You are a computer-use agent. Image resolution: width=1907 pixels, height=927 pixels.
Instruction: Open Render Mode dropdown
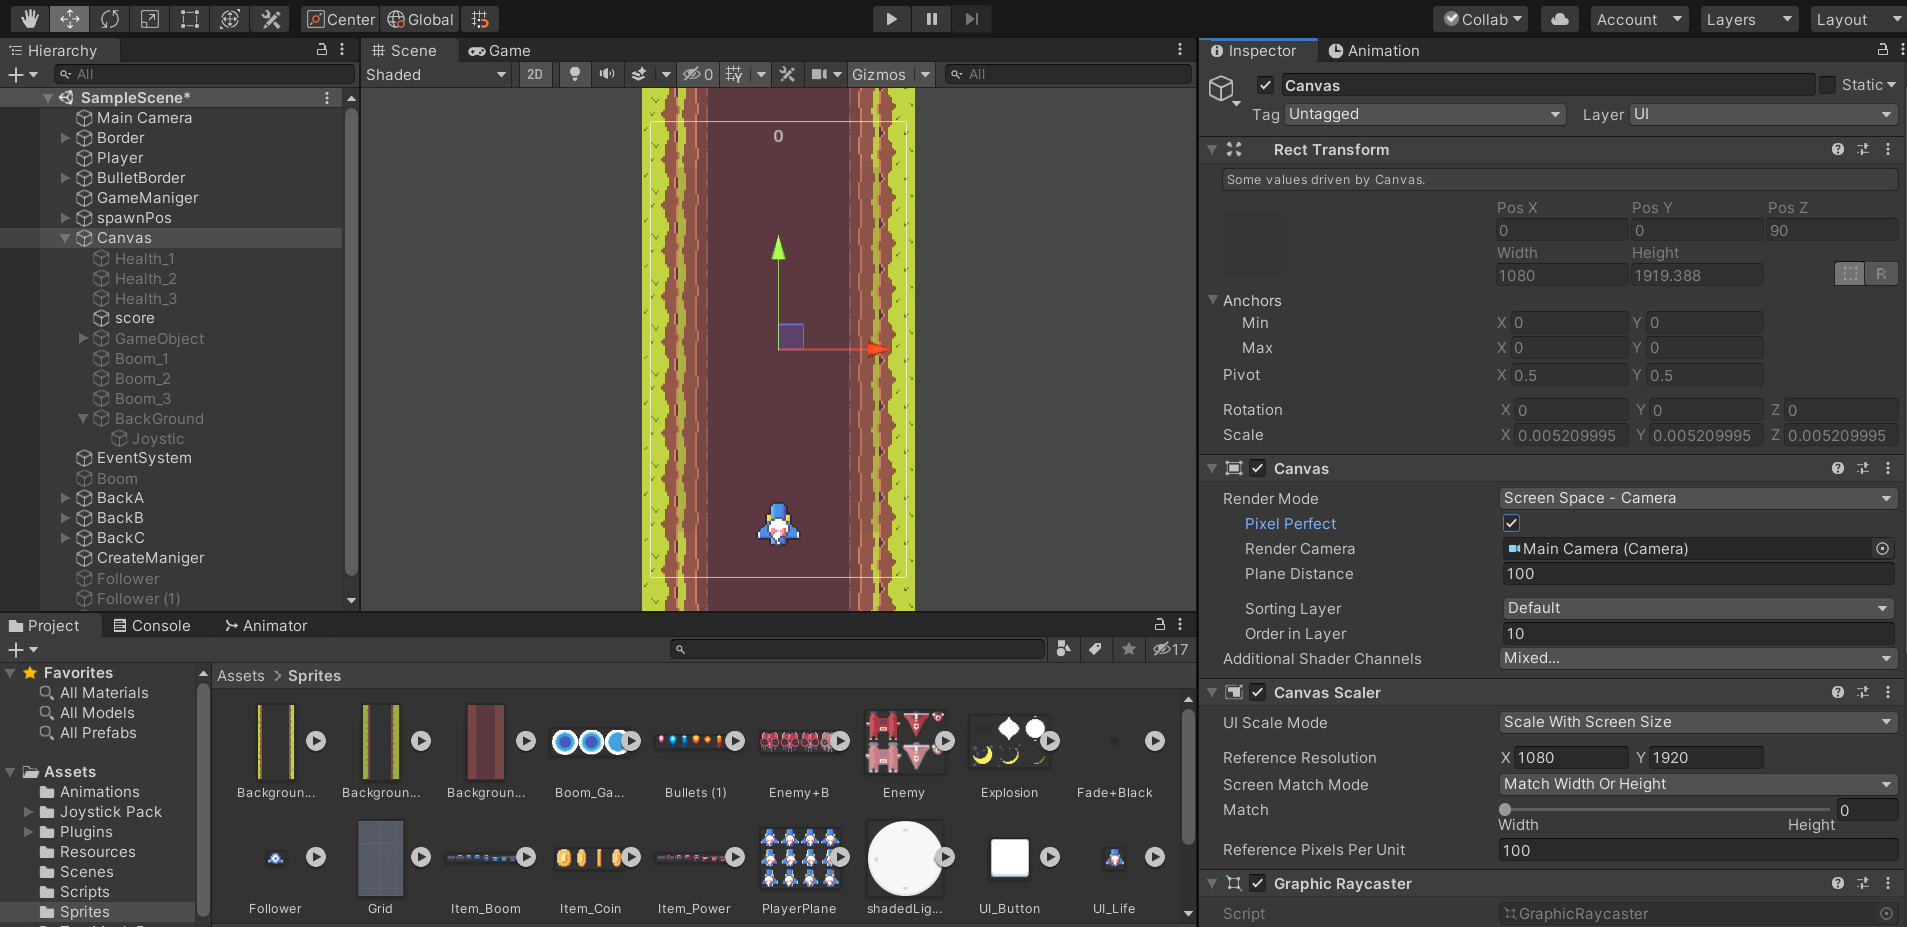tap(1698, 498)
